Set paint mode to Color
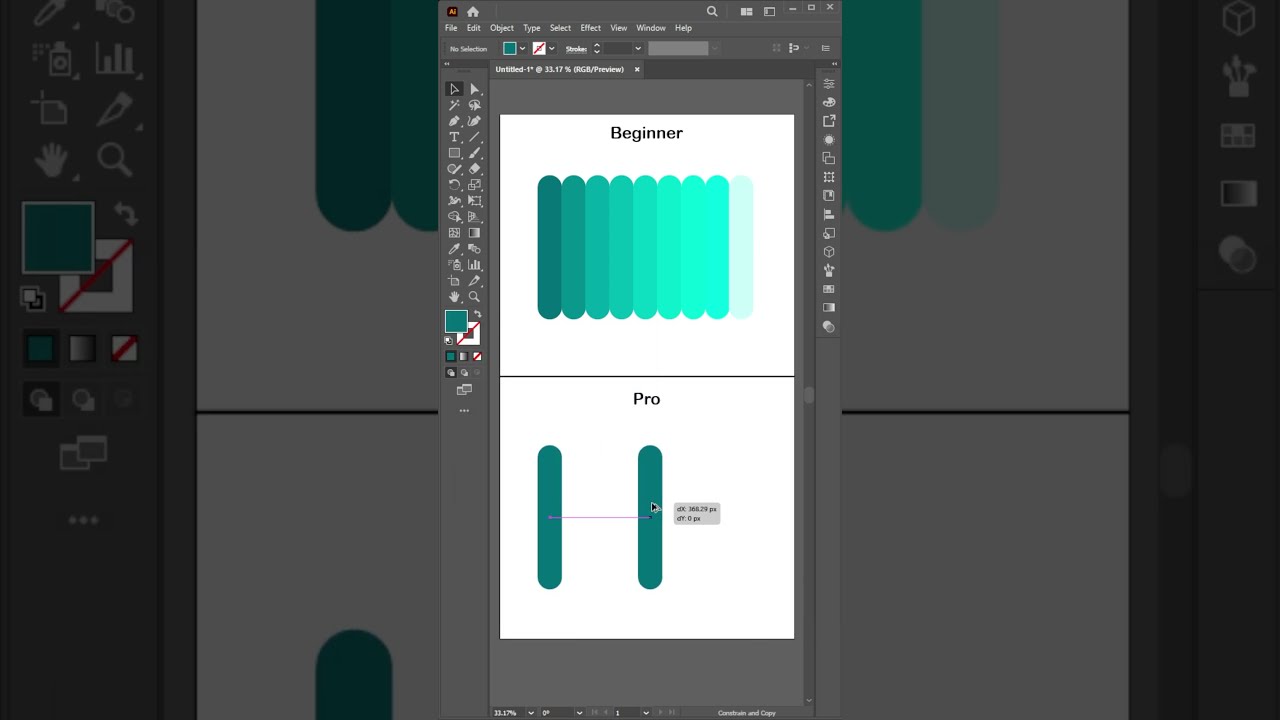 pos(450,356)
